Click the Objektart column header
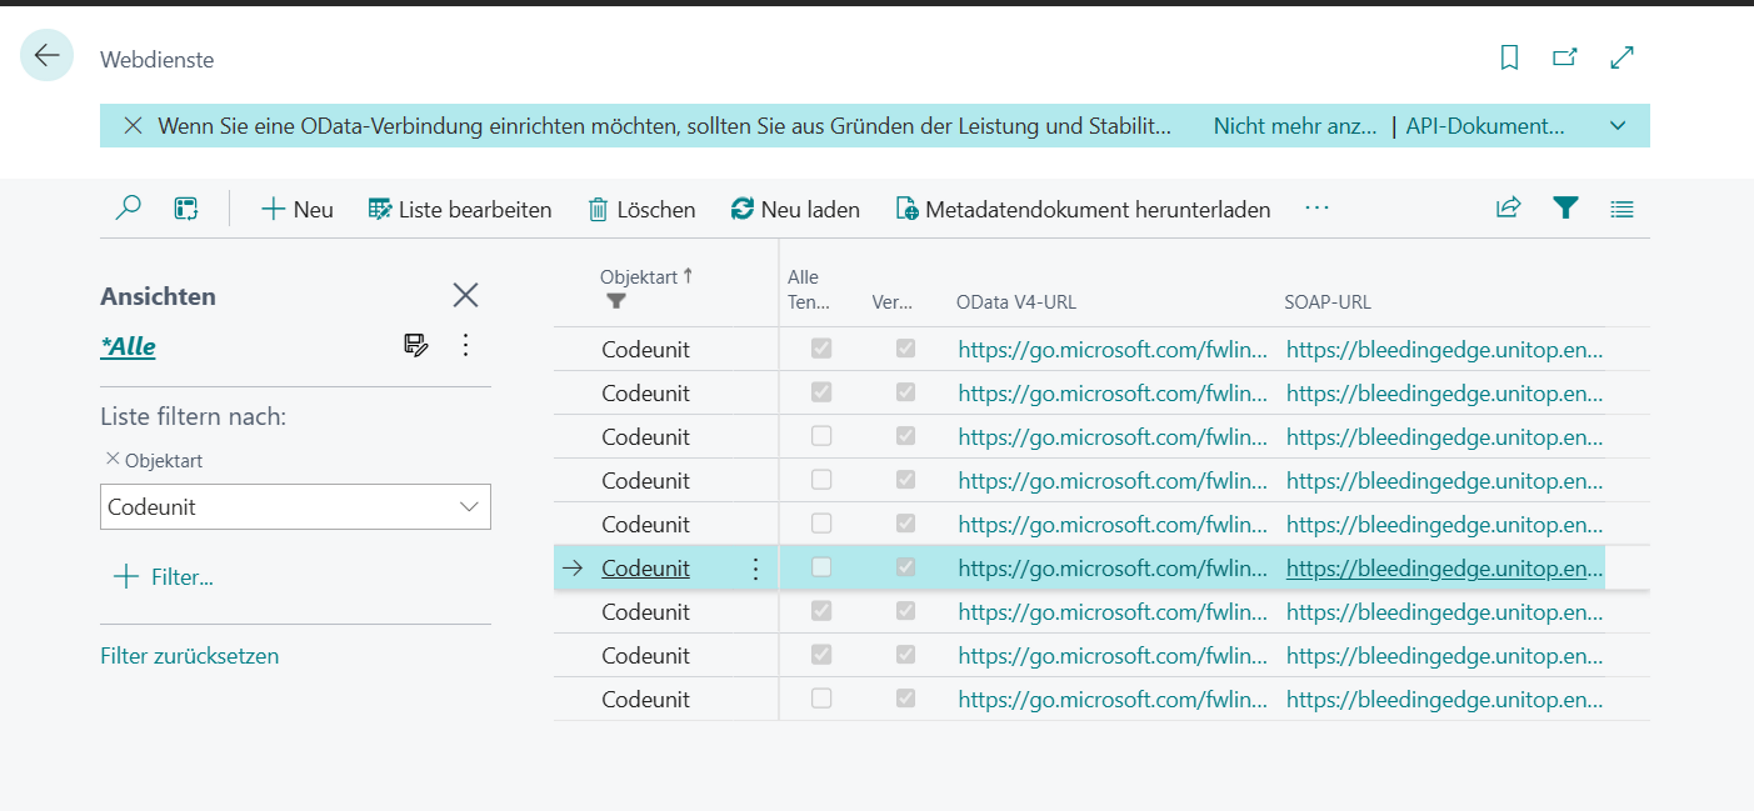This screenshot has width=1754, height=811. [x=639, y=277]
